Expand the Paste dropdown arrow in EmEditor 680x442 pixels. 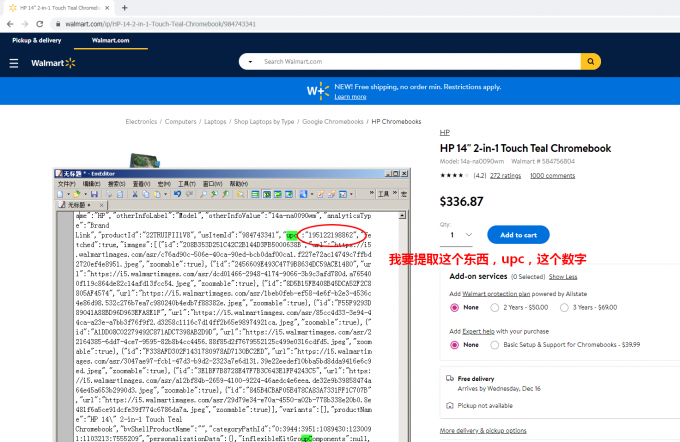165,194
